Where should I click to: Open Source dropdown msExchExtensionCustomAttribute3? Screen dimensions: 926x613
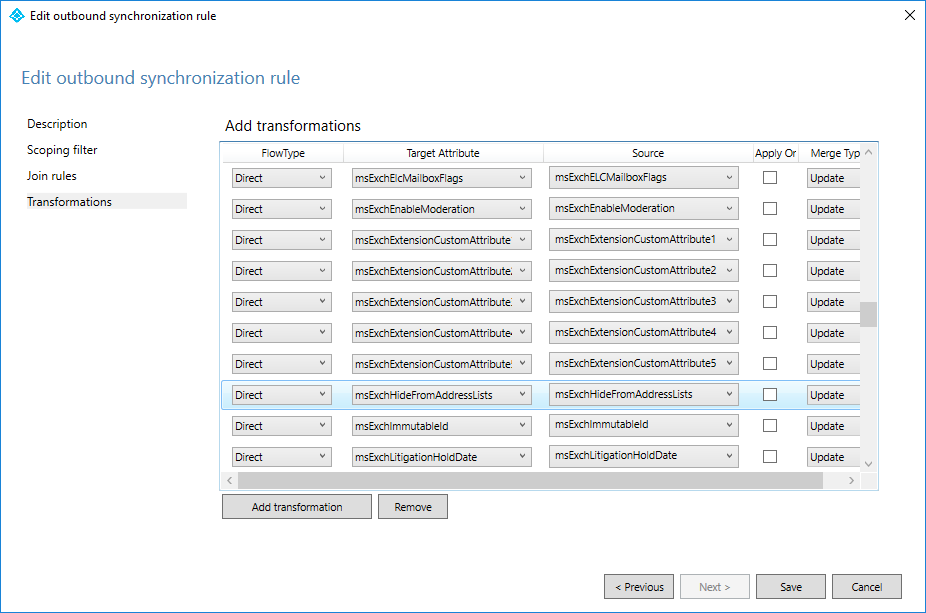(644, 301)
